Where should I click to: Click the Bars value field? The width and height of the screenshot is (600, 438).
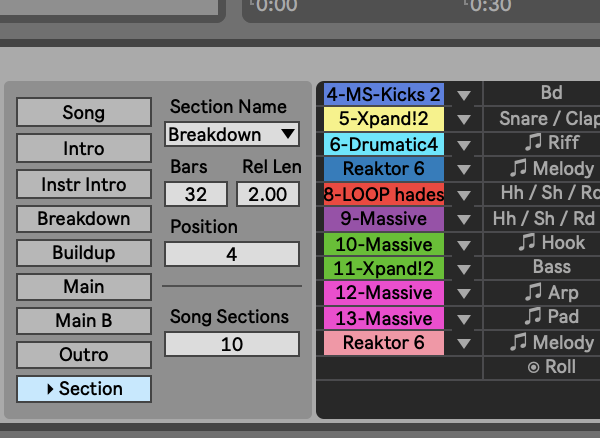[x=196, y=194]
